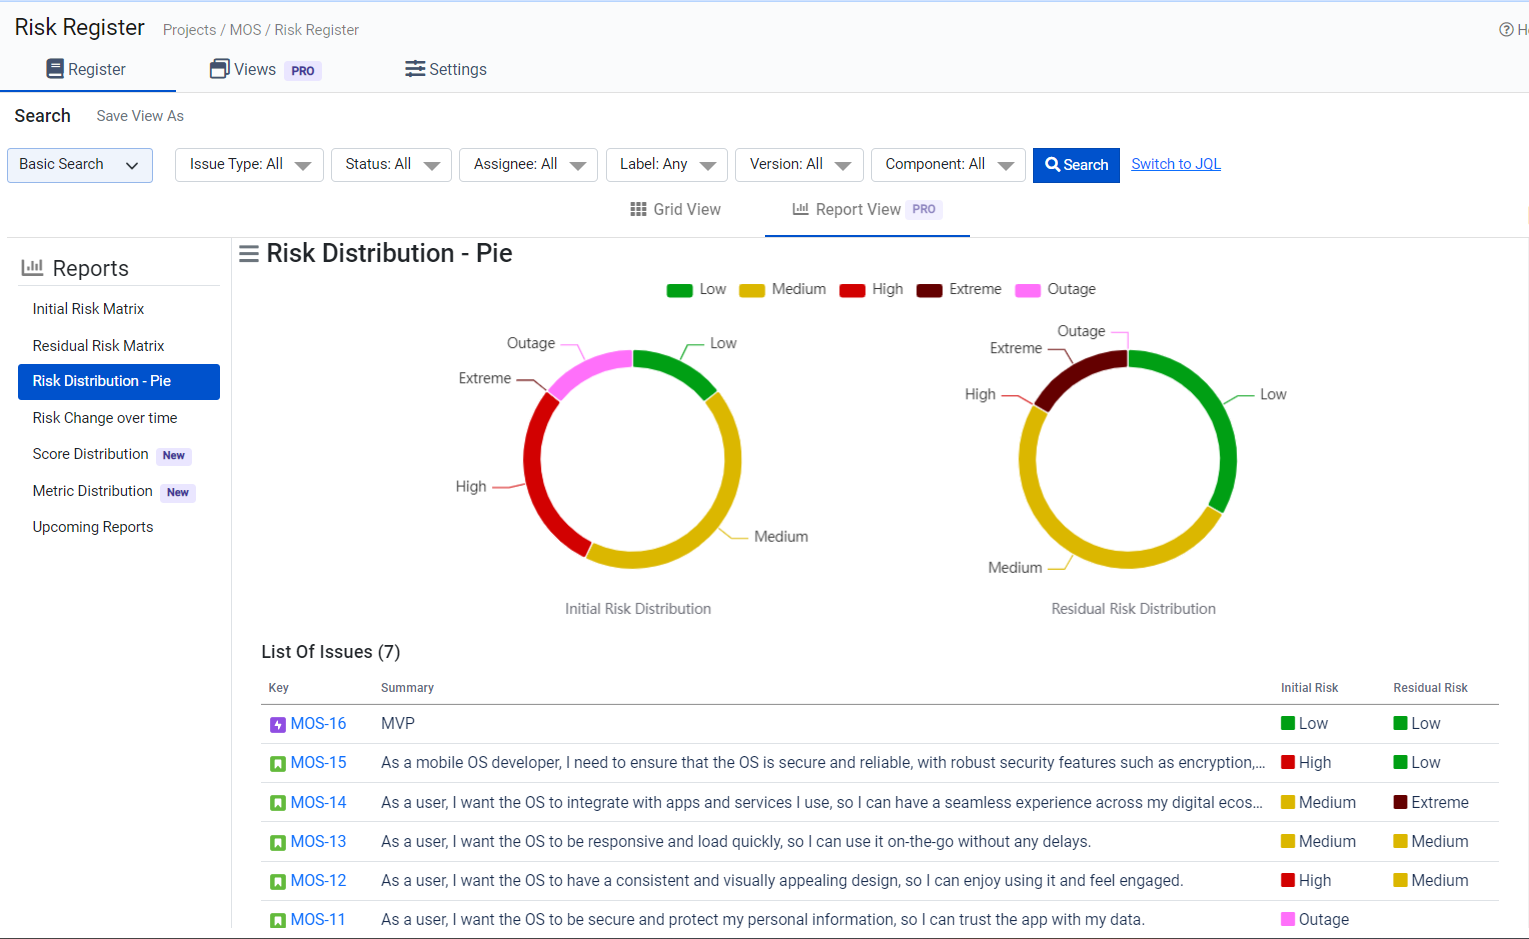Viewport: 1529px width, 939px height.
Task: Open the Basic Search dropdown
Action: pos(80,165)
